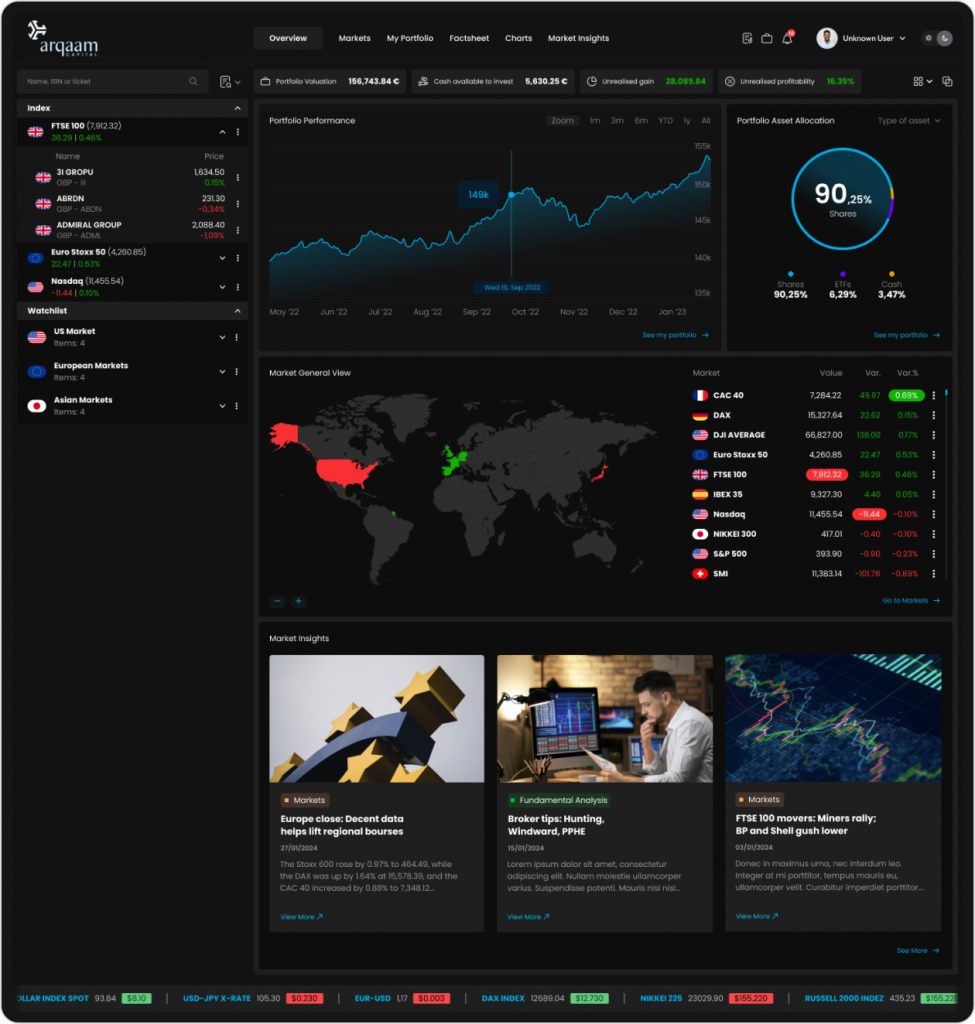The image size is (975, 1024).
Task: Switch to light mode with sun toggle
Action: click(929, 38)
